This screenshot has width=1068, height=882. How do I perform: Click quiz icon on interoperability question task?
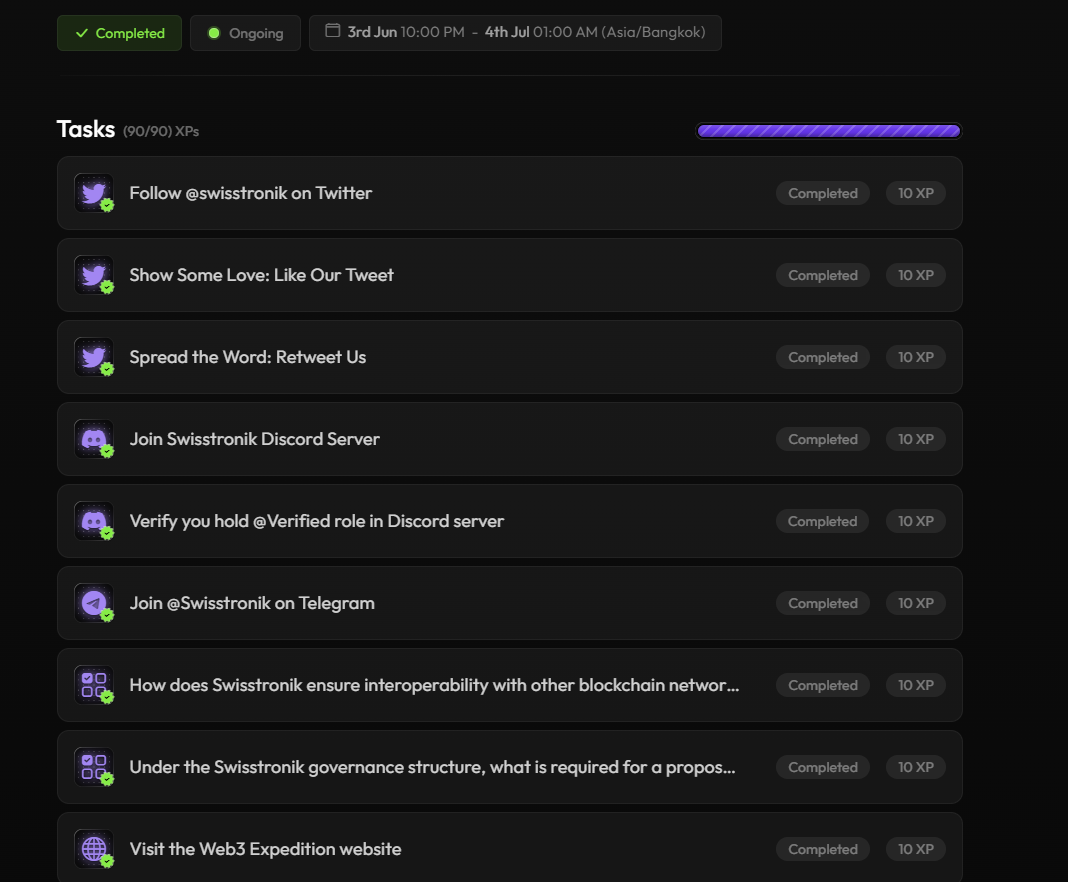tap(94, 685)
